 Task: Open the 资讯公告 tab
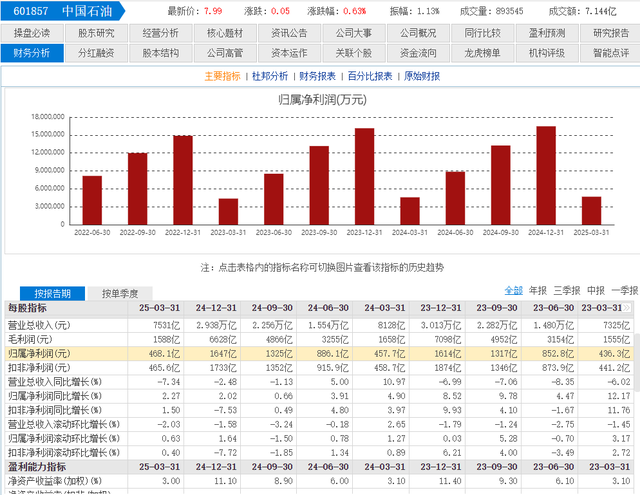[x=289, y=33]
